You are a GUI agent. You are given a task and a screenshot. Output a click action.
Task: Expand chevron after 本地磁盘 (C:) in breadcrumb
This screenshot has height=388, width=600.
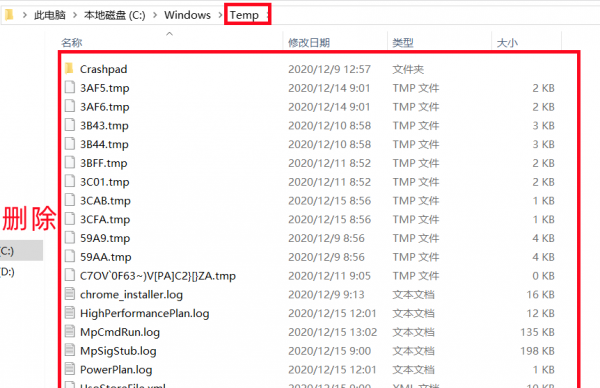coord(155,15)
